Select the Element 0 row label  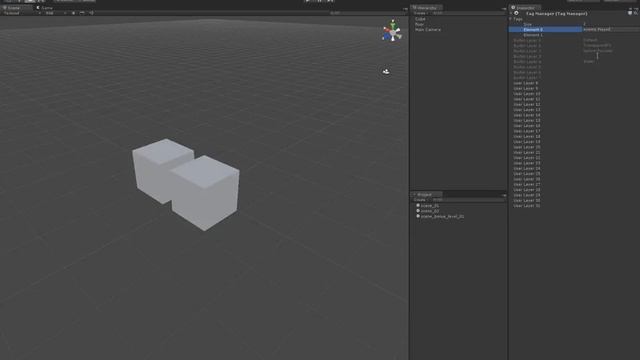533,29
